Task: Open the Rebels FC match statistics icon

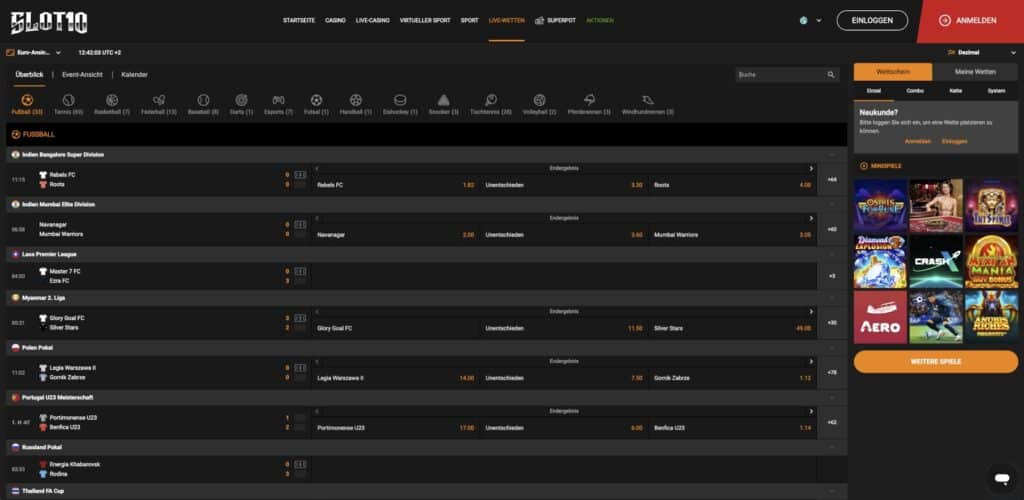Action: [300, 175]
